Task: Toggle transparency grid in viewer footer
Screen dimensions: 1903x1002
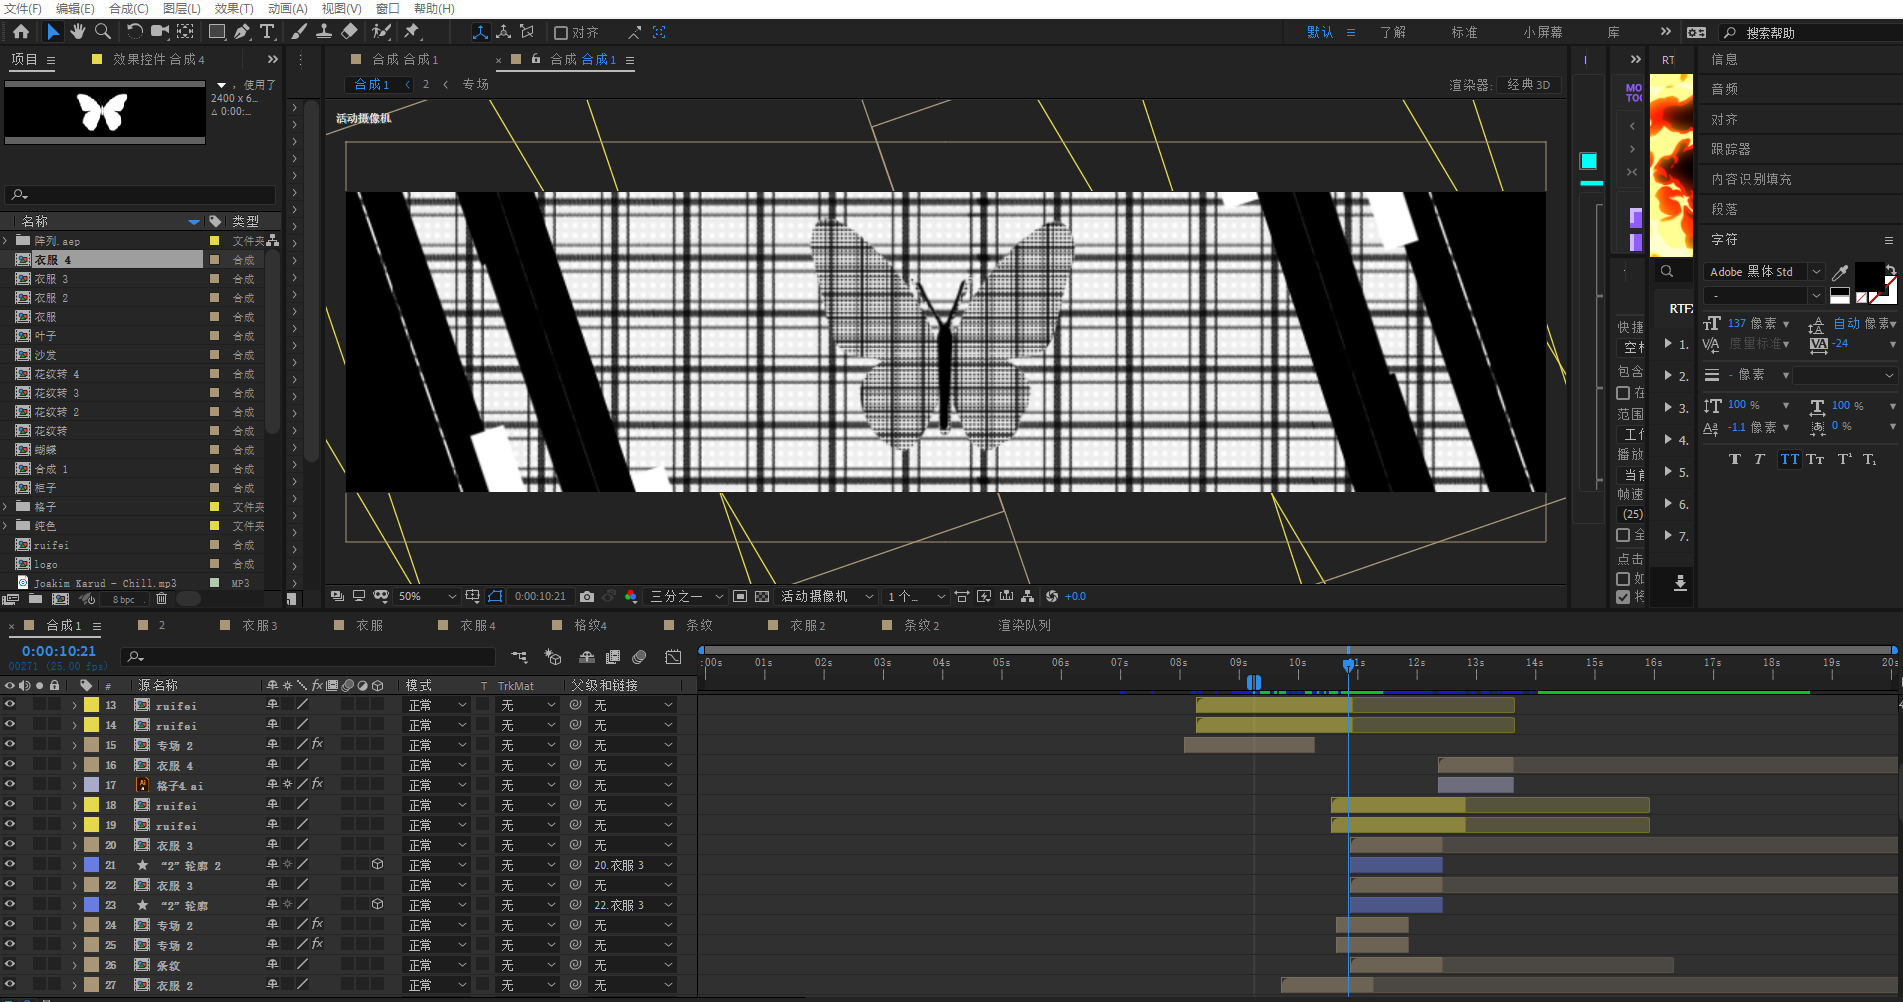Action: 762,596
